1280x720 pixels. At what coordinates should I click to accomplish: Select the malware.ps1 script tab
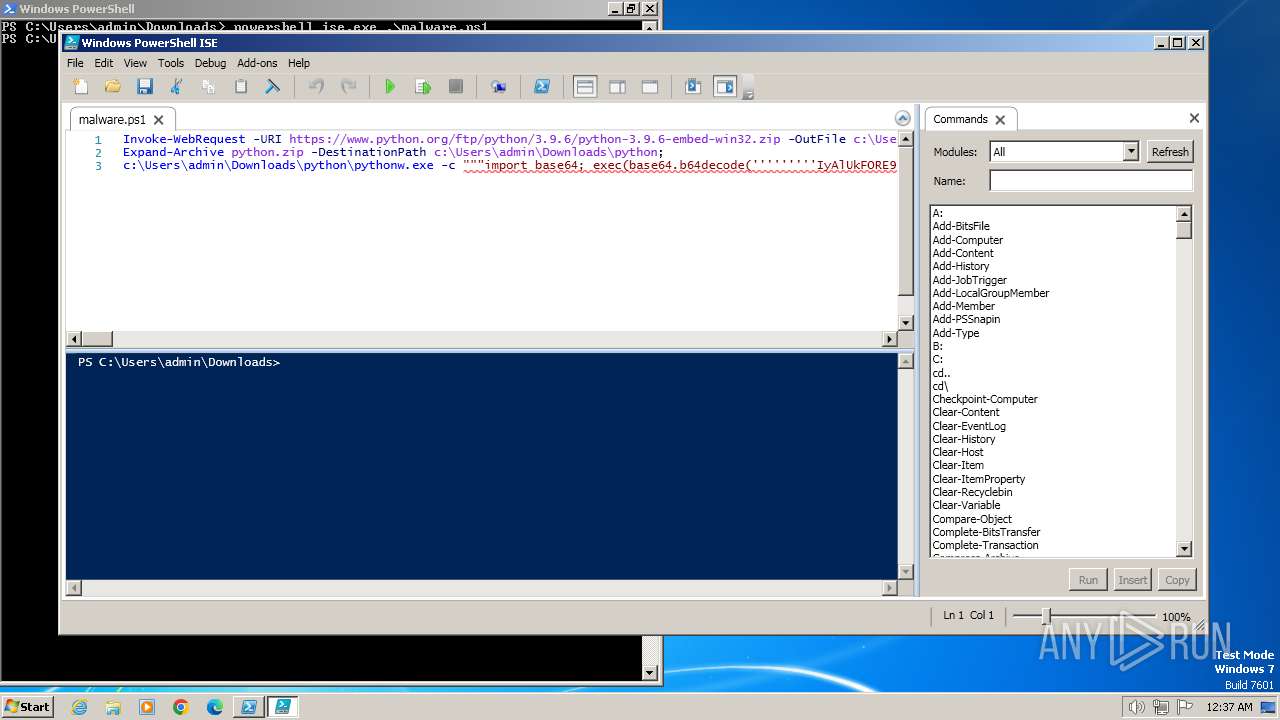coord(112,119)
